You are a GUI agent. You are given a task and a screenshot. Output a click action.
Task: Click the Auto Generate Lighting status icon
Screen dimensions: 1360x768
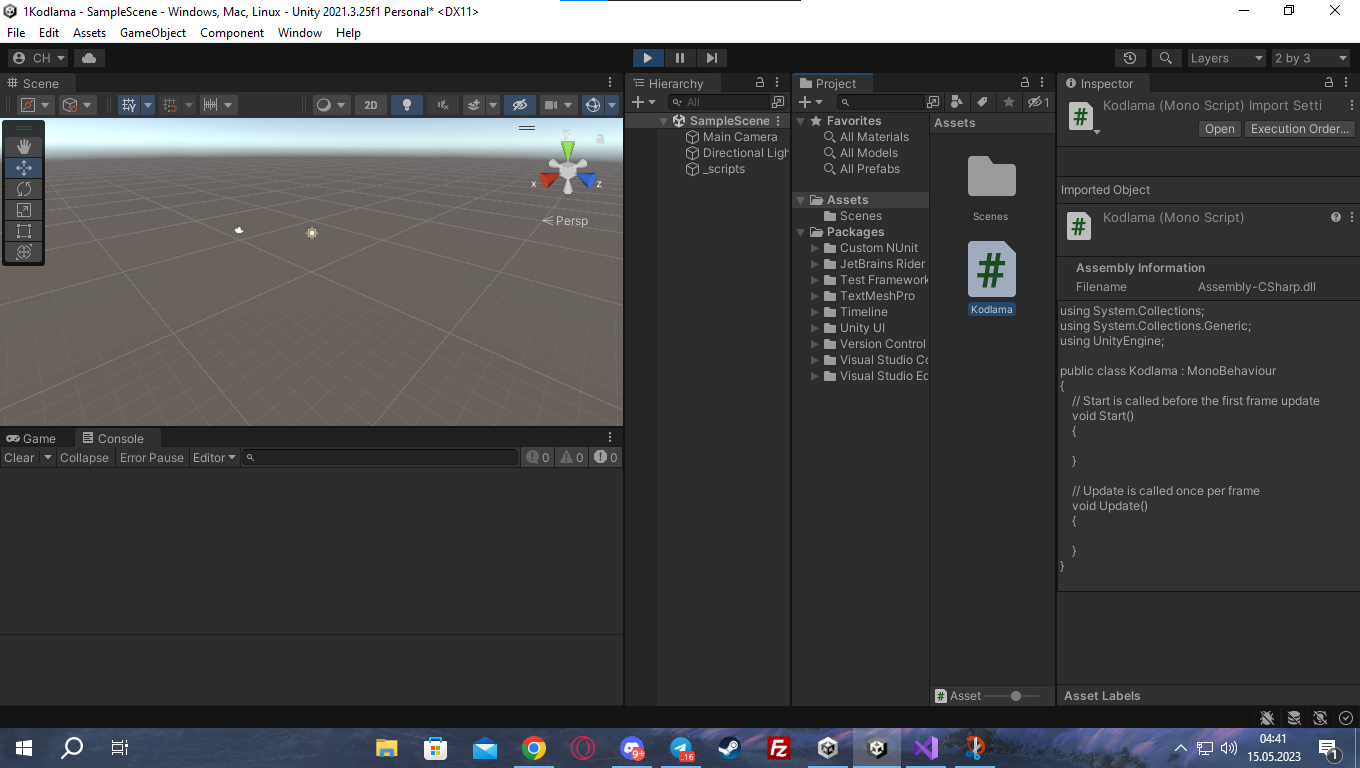click(1320, 718)
